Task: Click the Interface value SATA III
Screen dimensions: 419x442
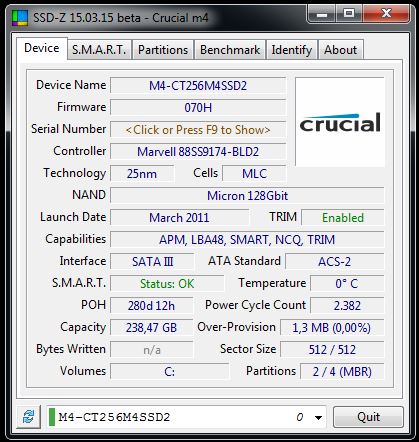Action: [152, 262]
